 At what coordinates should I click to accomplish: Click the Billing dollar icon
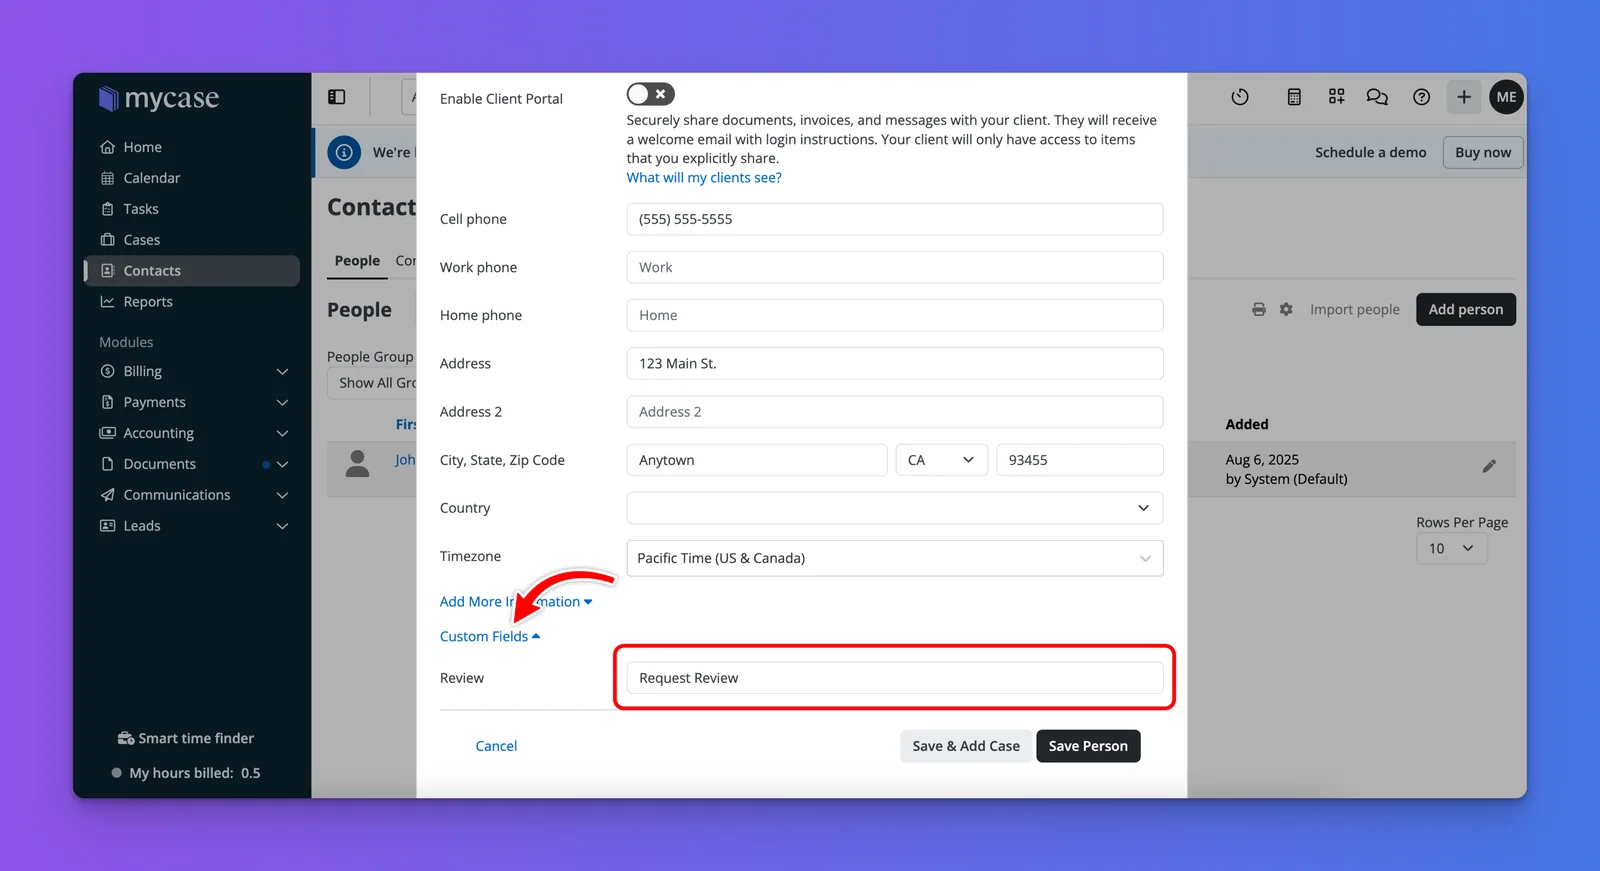coord(107,371)
